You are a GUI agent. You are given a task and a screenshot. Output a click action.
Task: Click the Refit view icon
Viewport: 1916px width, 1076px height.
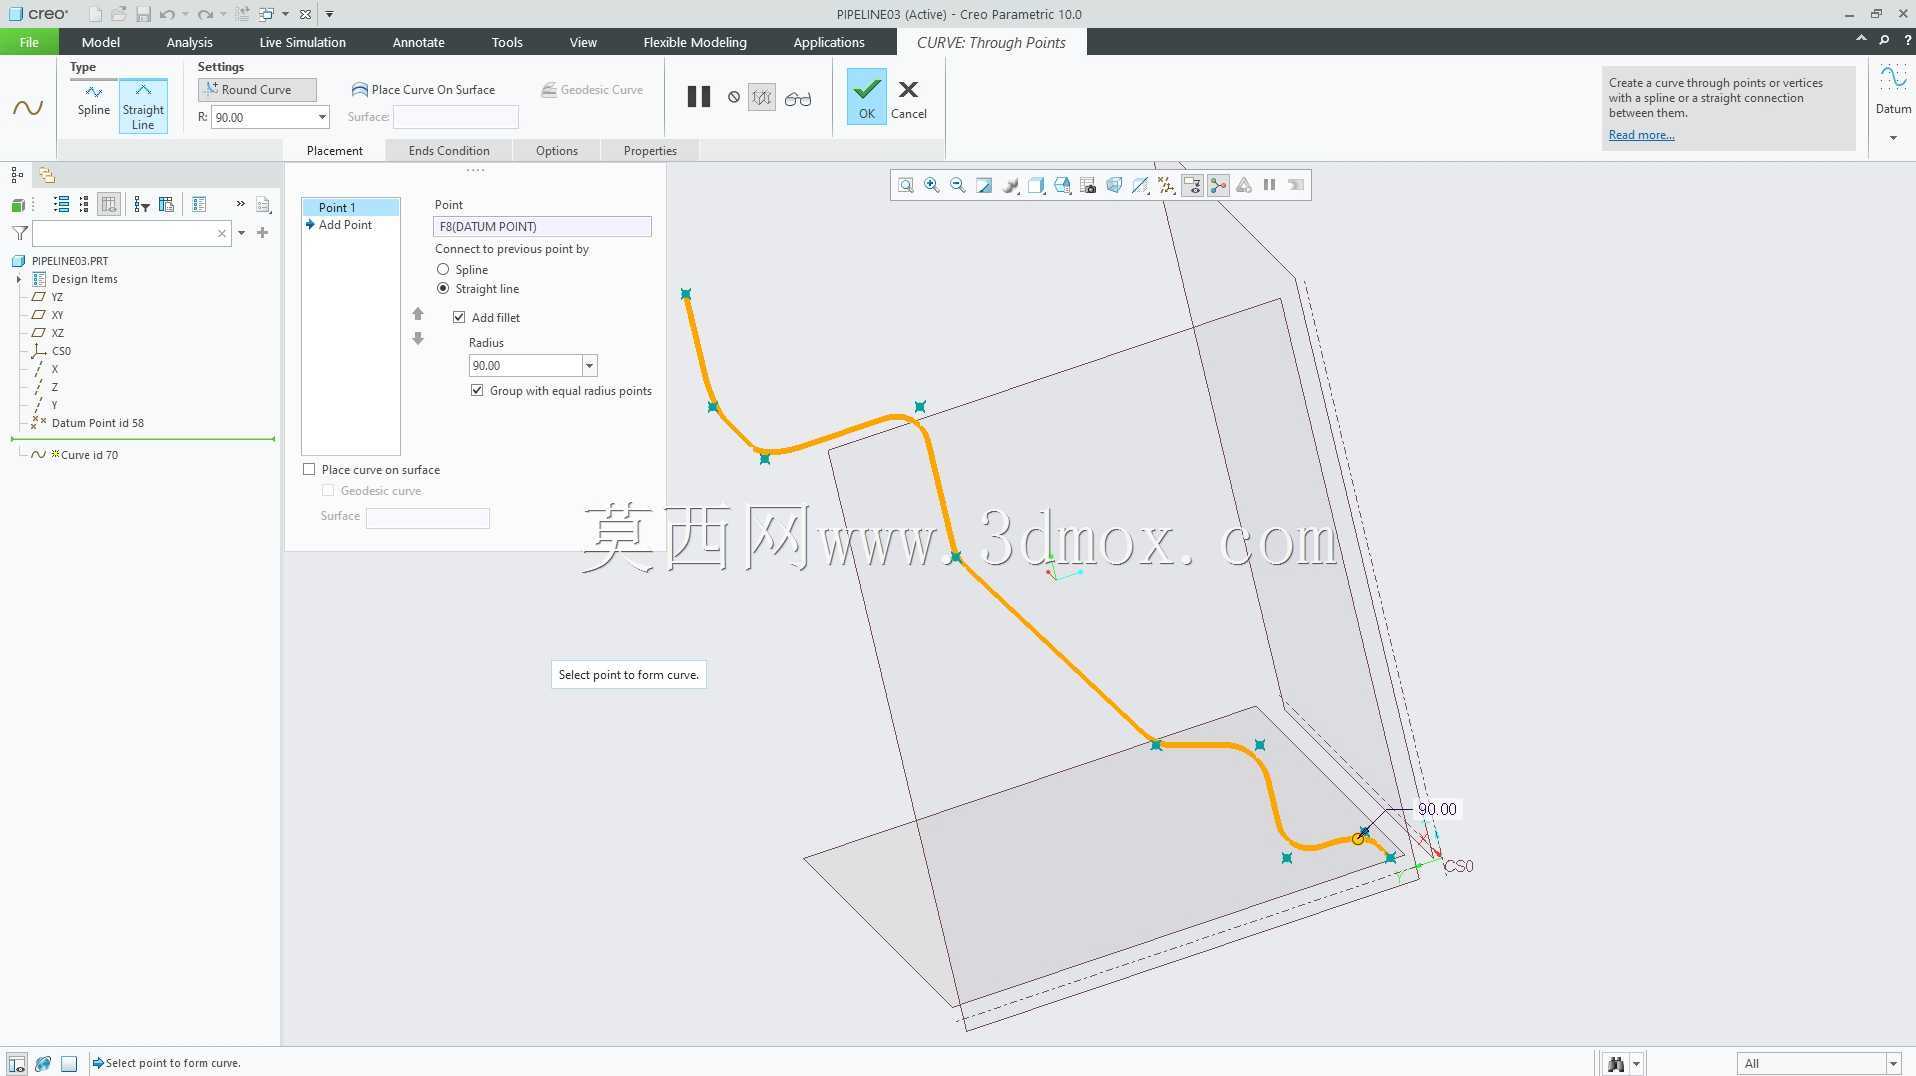pos(905,185)
